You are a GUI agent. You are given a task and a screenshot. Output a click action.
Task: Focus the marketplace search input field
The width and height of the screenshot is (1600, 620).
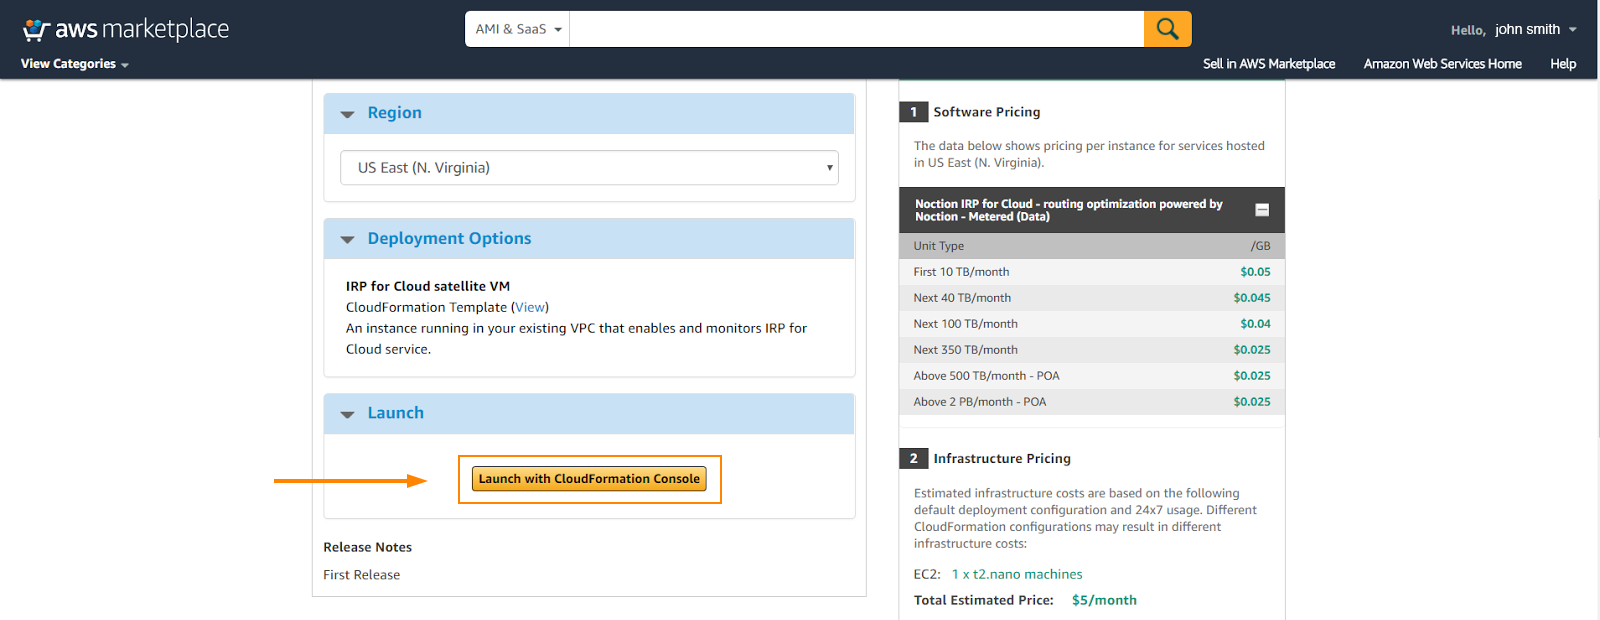[857, 29]
